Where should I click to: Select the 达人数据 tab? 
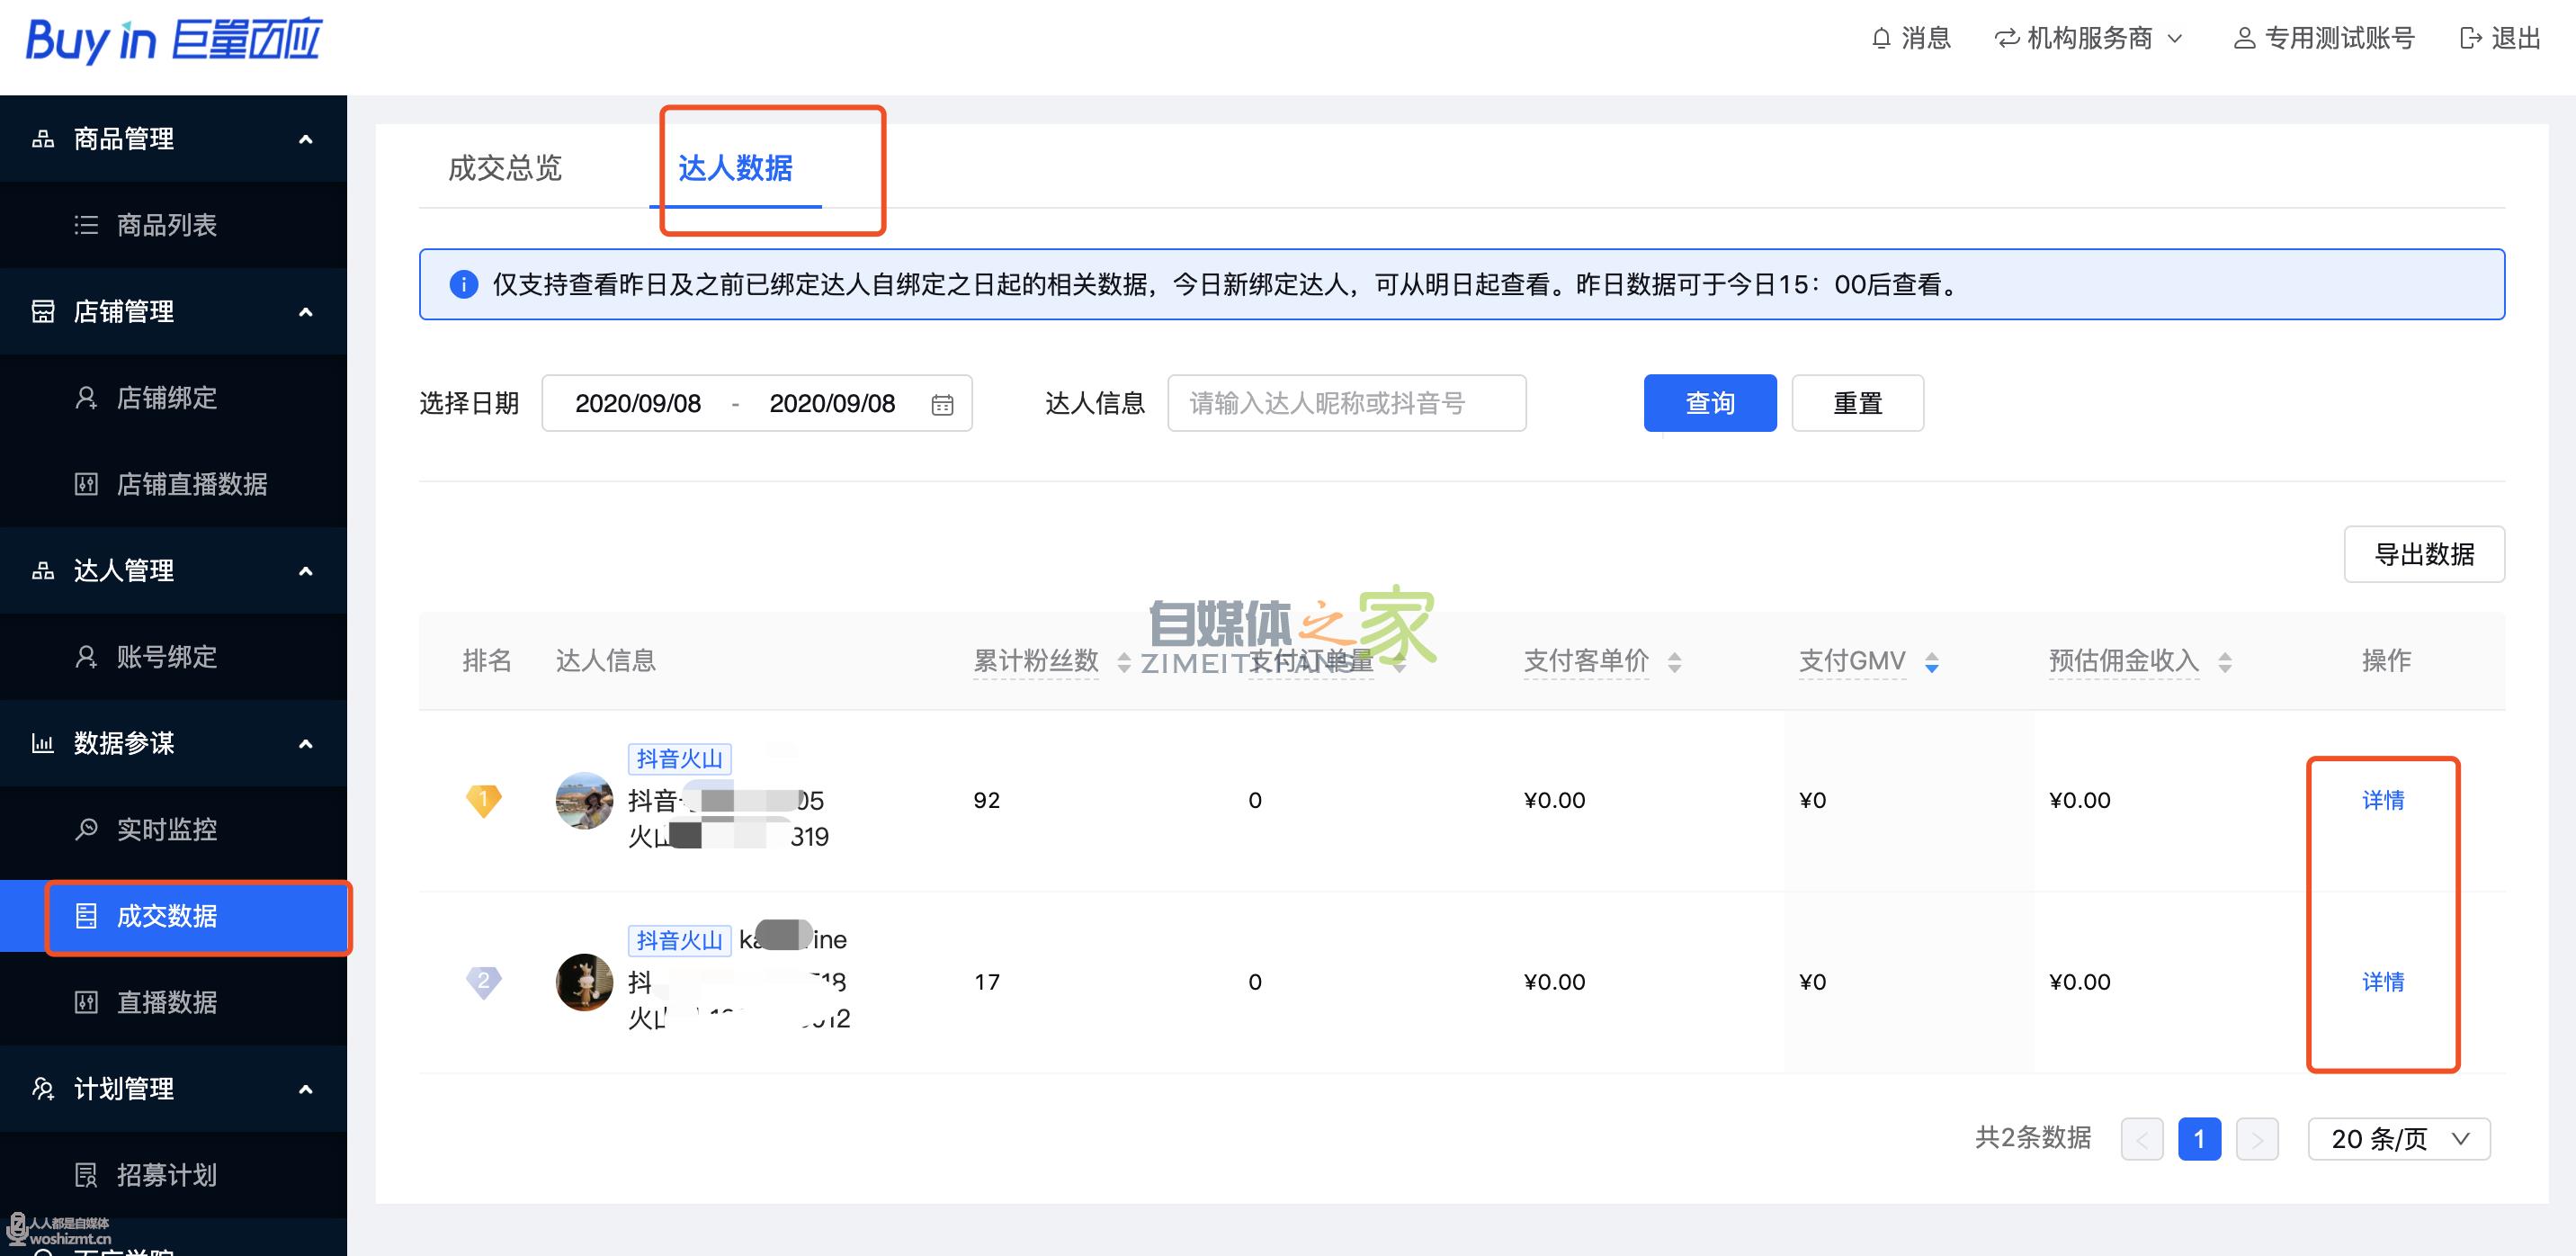pyautogui.click(x=735, y=168)
